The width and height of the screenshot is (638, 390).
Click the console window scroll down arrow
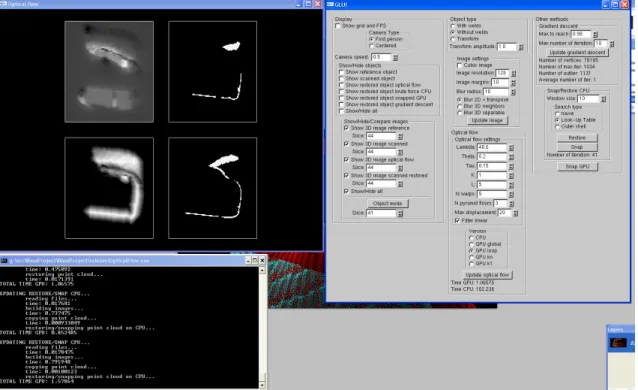click(262, 385)
